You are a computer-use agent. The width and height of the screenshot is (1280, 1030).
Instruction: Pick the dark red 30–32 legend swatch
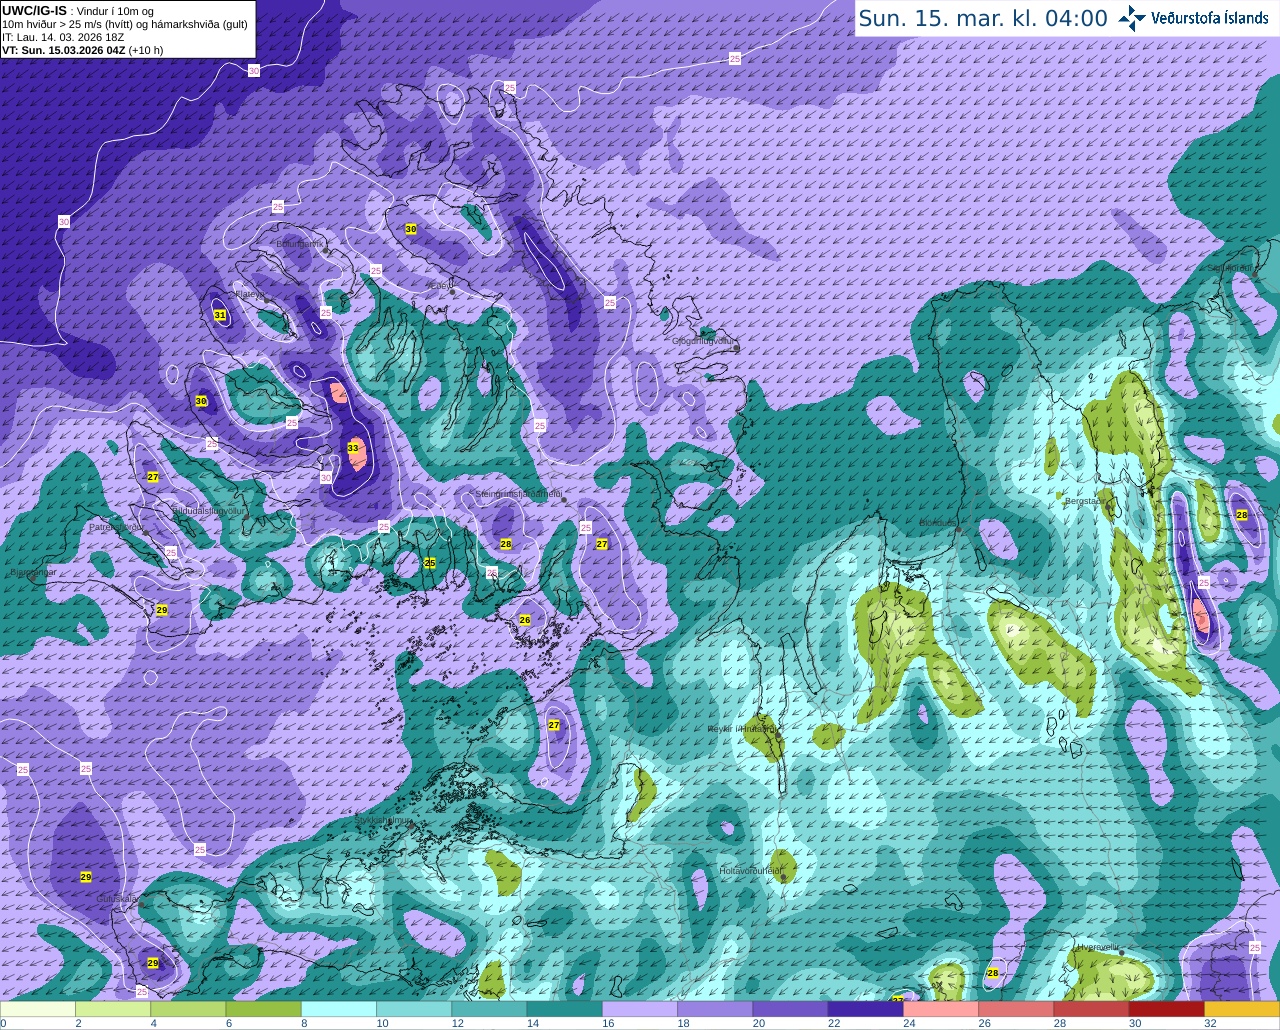click(x=1166, y=1009)
